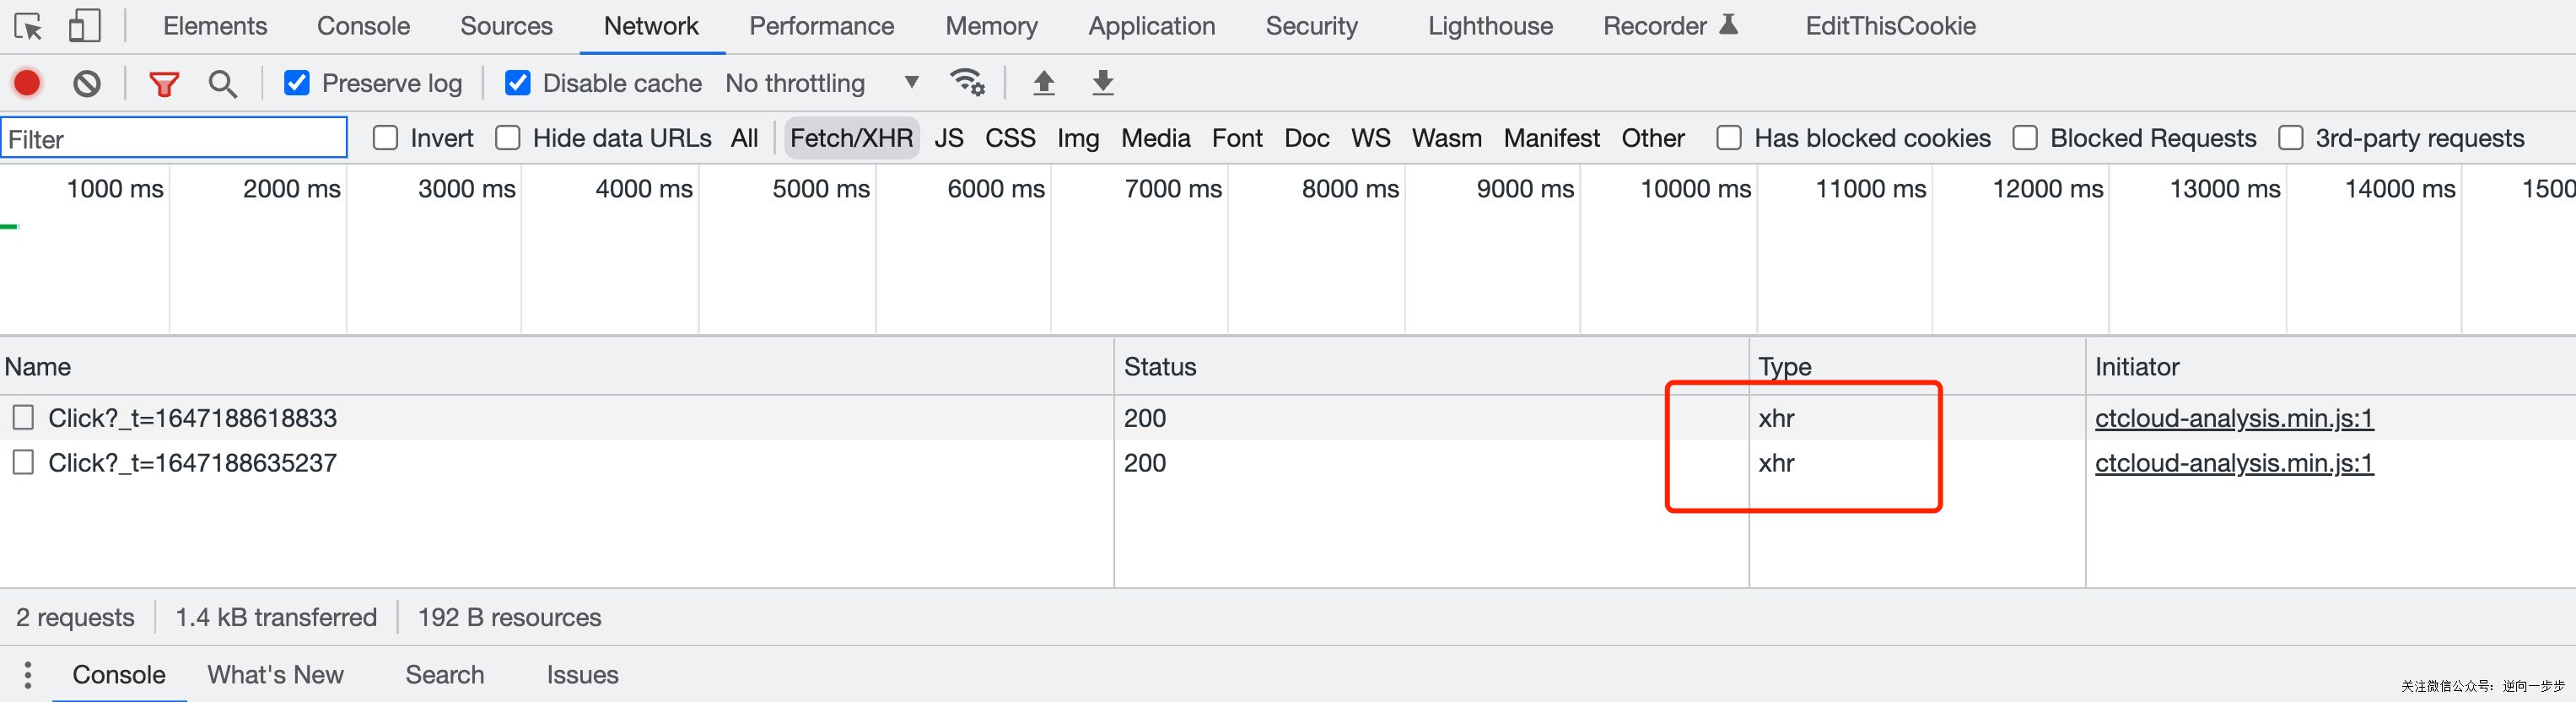Click the import HAR upload arrow

[1044, 82]
